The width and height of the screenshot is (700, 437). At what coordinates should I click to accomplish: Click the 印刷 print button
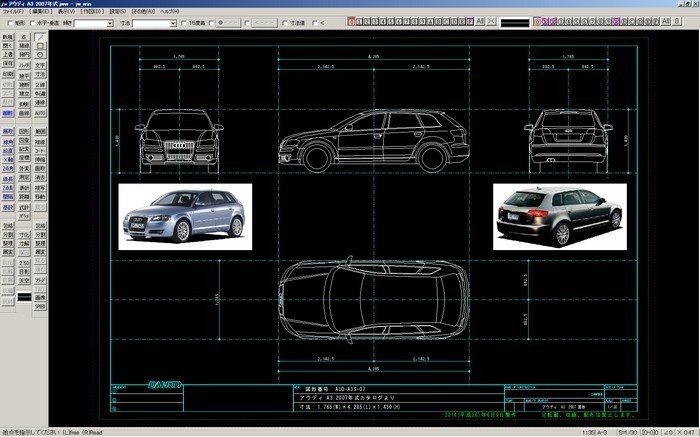(8, 74)
